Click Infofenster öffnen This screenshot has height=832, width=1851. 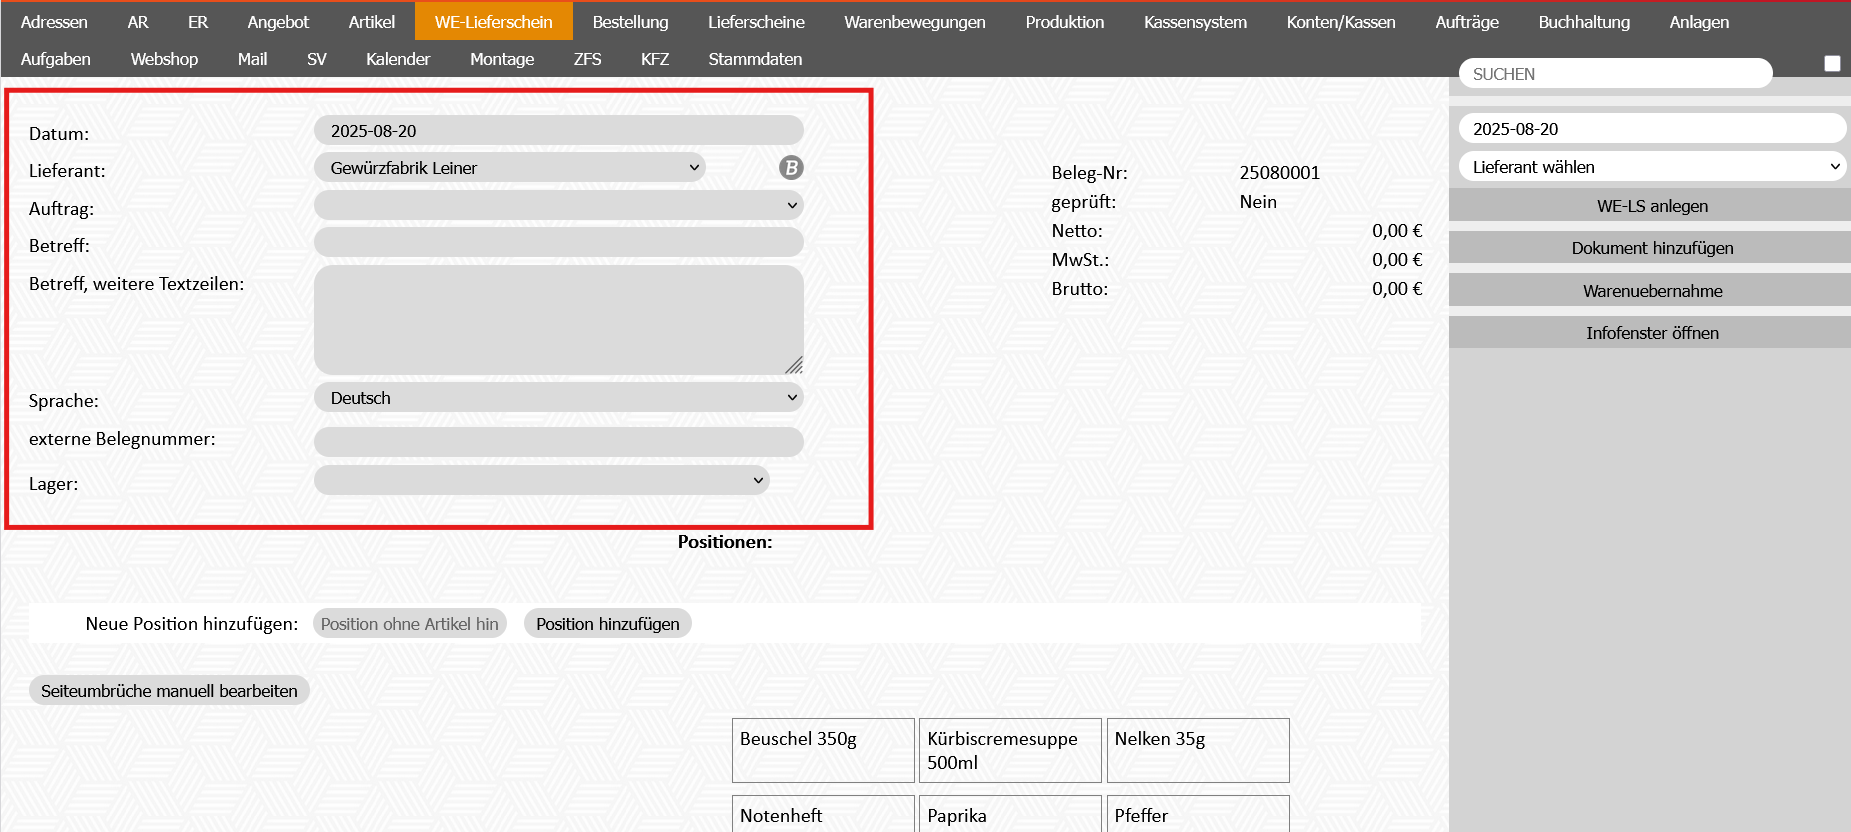tap(1652, 333)
